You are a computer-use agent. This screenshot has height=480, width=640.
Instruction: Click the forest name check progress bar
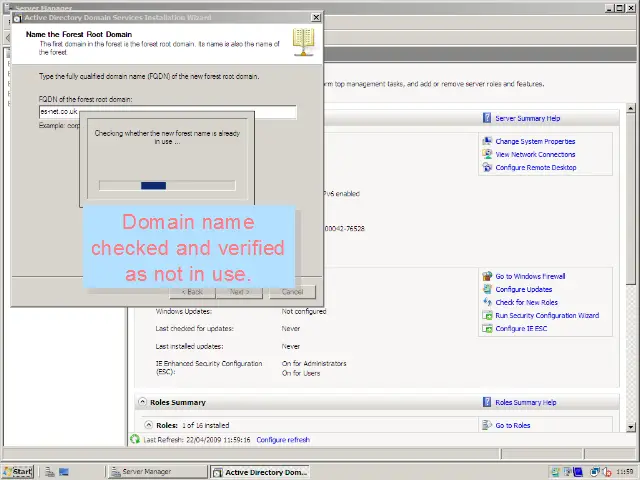coord(167,186)
